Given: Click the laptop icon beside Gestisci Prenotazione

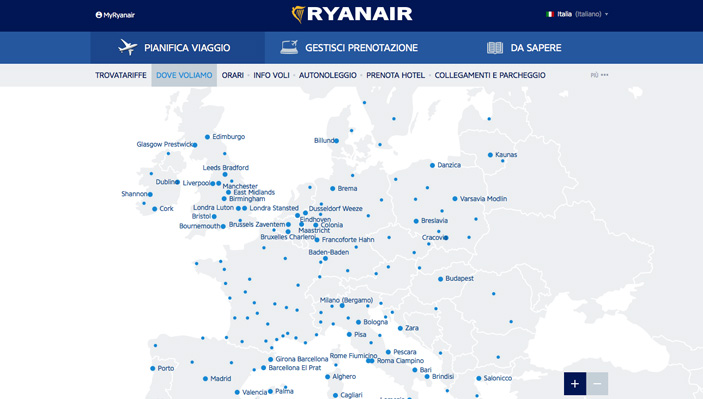Looking at the screenshot, I should coord(289,47).
